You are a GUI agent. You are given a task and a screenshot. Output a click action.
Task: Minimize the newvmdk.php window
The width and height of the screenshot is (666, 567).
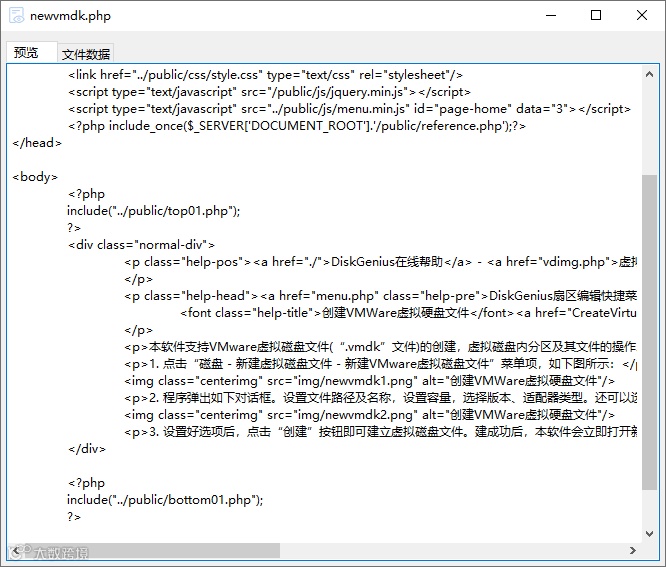click(551, 16)
